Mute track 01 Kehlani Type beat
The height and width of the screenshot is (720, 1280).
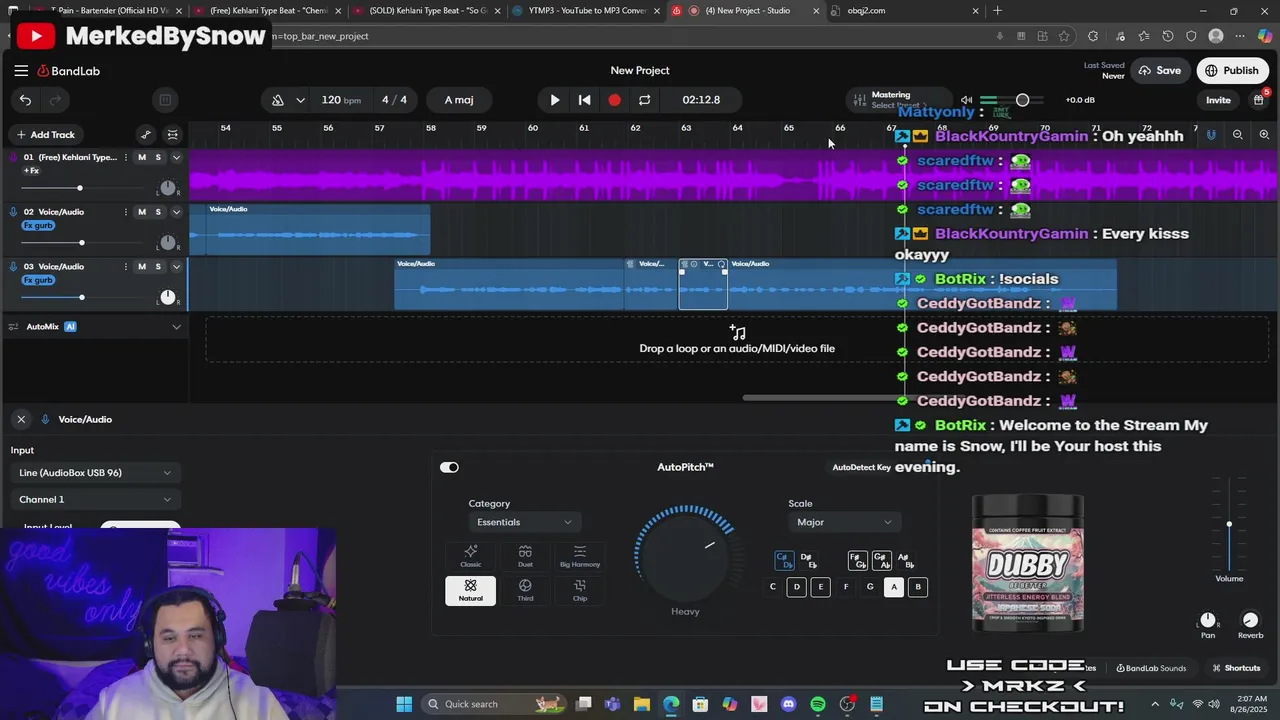pyautogui.click(x=142, y=158)
